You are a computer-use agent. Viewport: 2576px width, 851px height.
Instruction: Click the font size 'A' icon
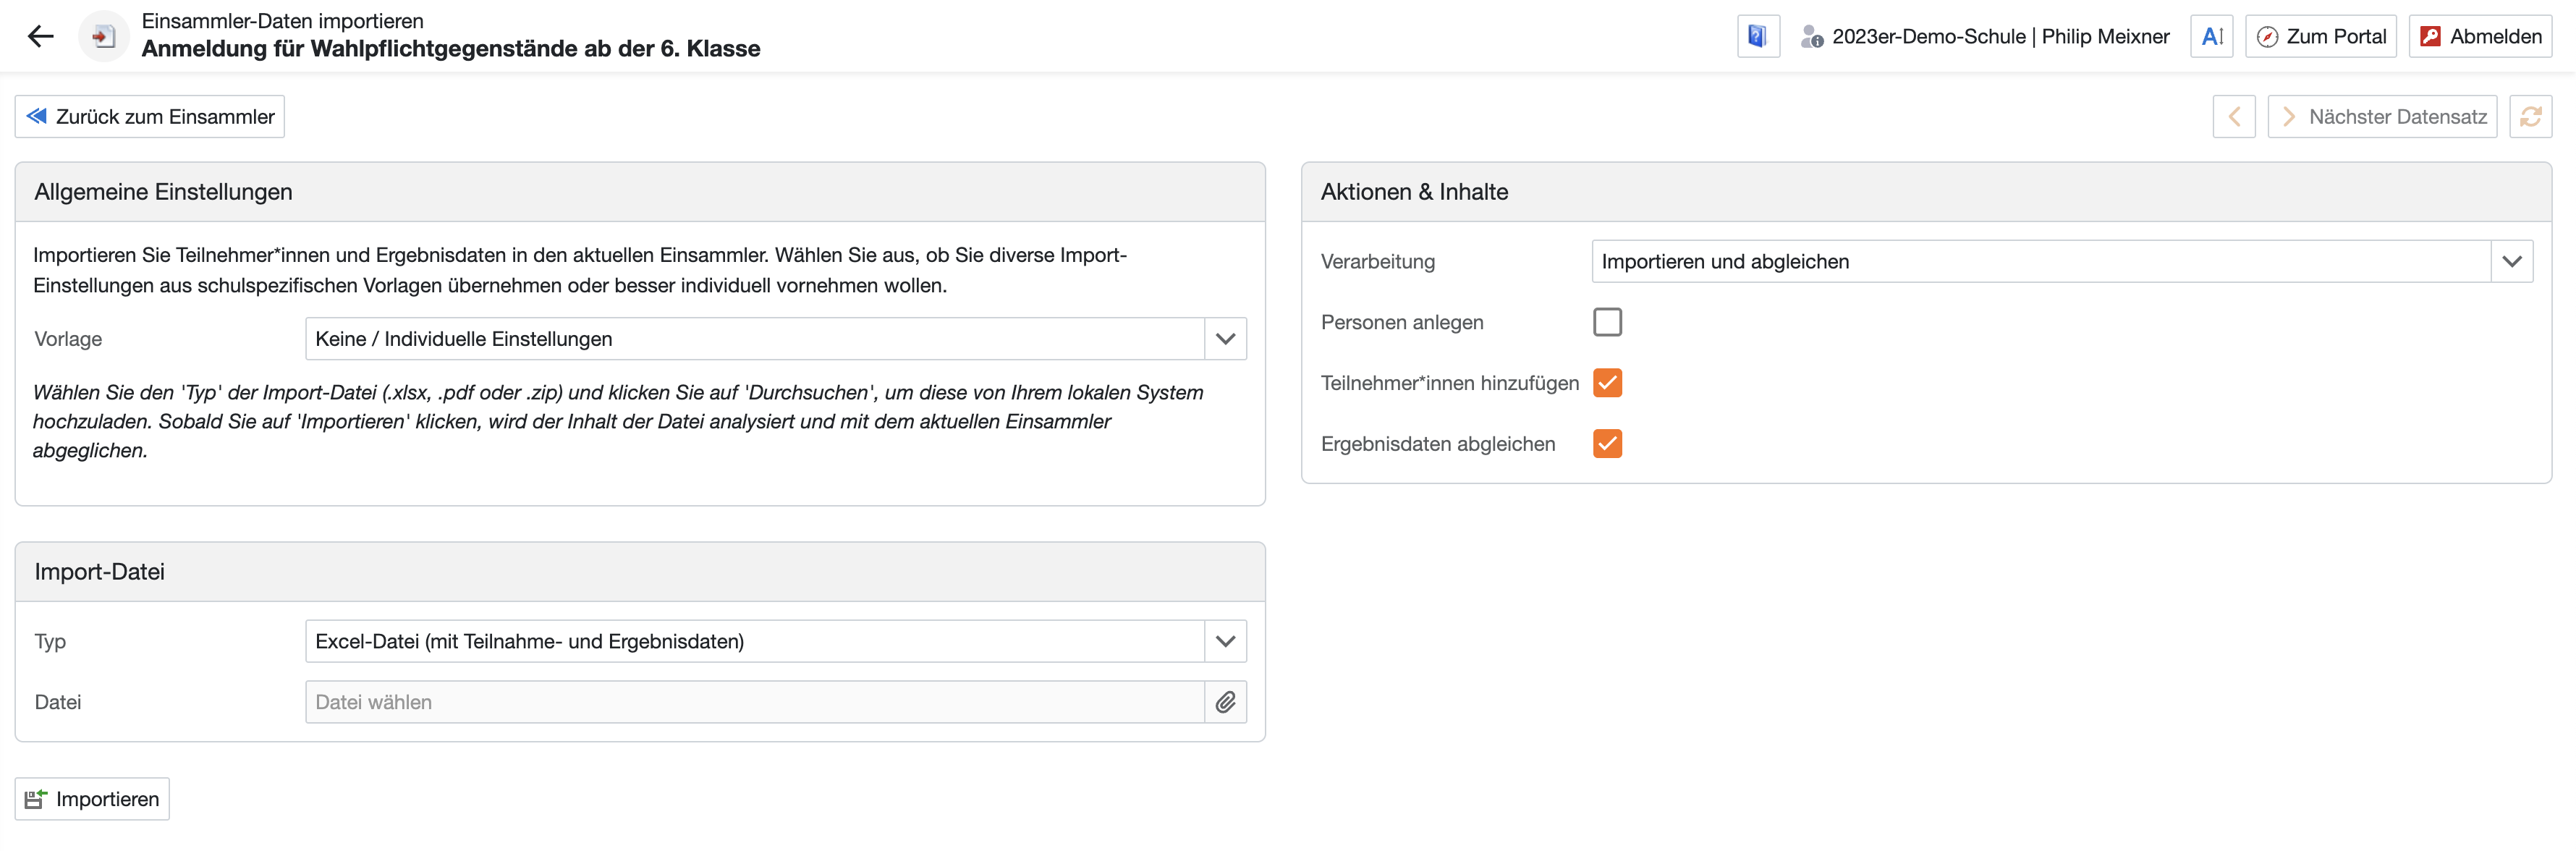pos(2211,37)
